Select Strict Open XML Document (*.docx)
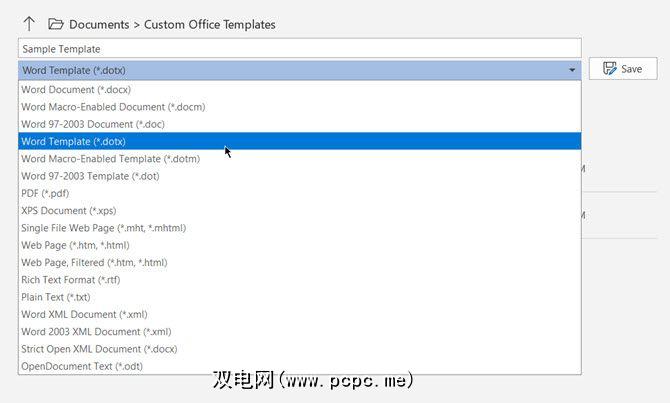The height and width of the screenshot is (403, 670). (x=99, y=349)
